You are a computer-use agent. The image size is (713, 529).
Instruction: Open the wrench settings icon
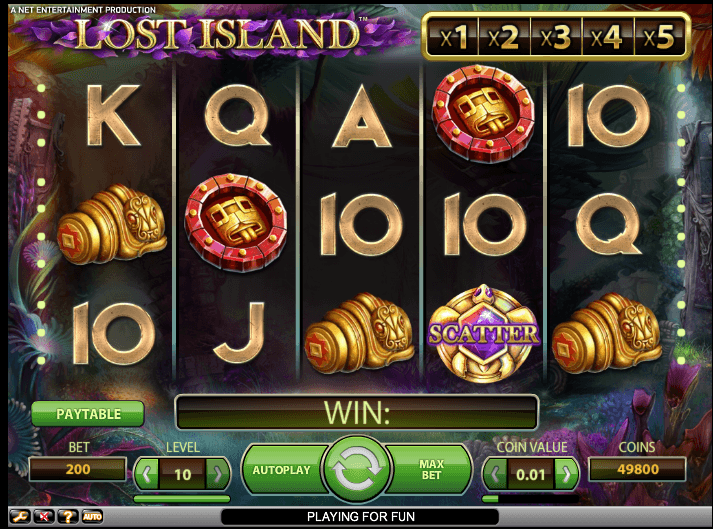(x=20, y=516)
